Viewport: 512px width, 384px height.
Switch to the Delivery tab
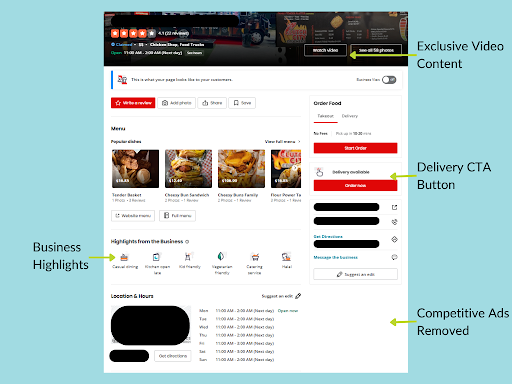[x=350, y=116]
